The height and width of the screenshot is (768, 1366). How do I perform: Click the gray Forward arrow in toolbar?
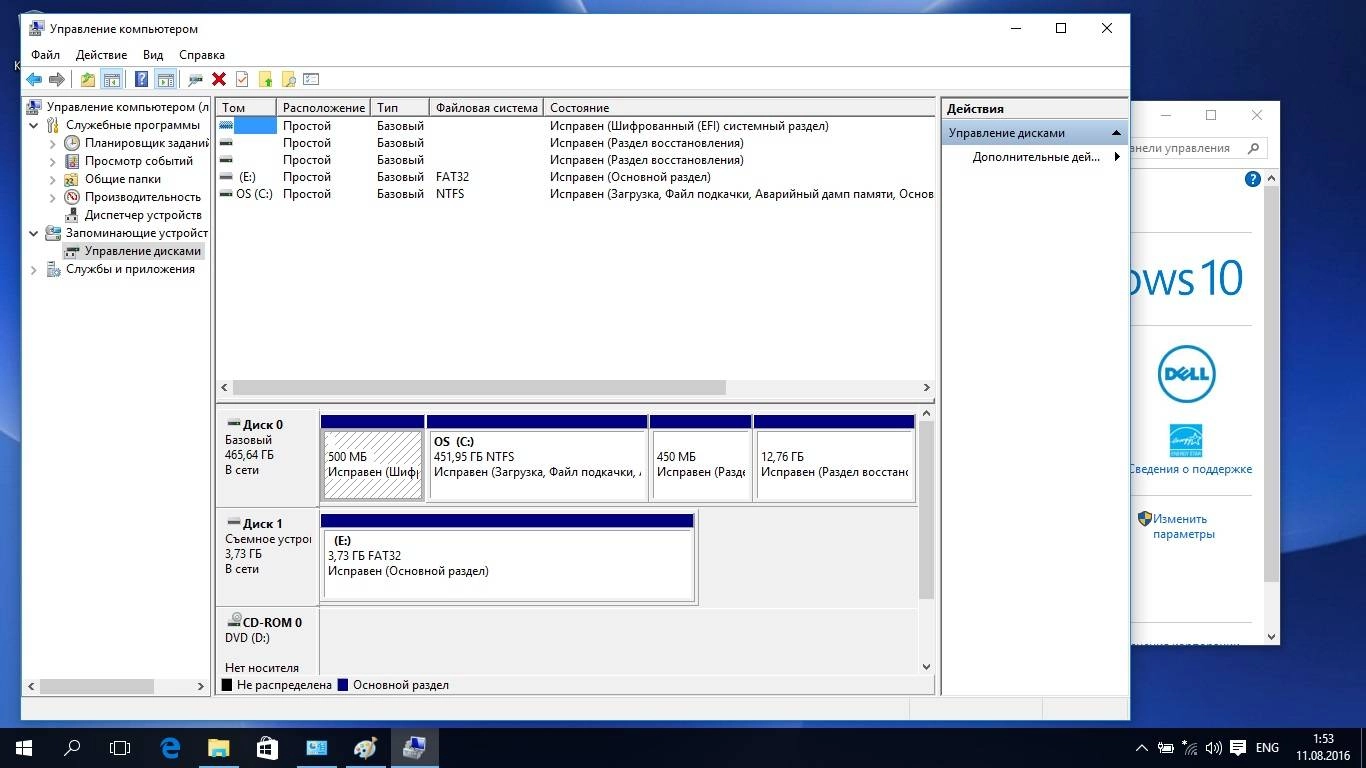(x=57, y=79)
